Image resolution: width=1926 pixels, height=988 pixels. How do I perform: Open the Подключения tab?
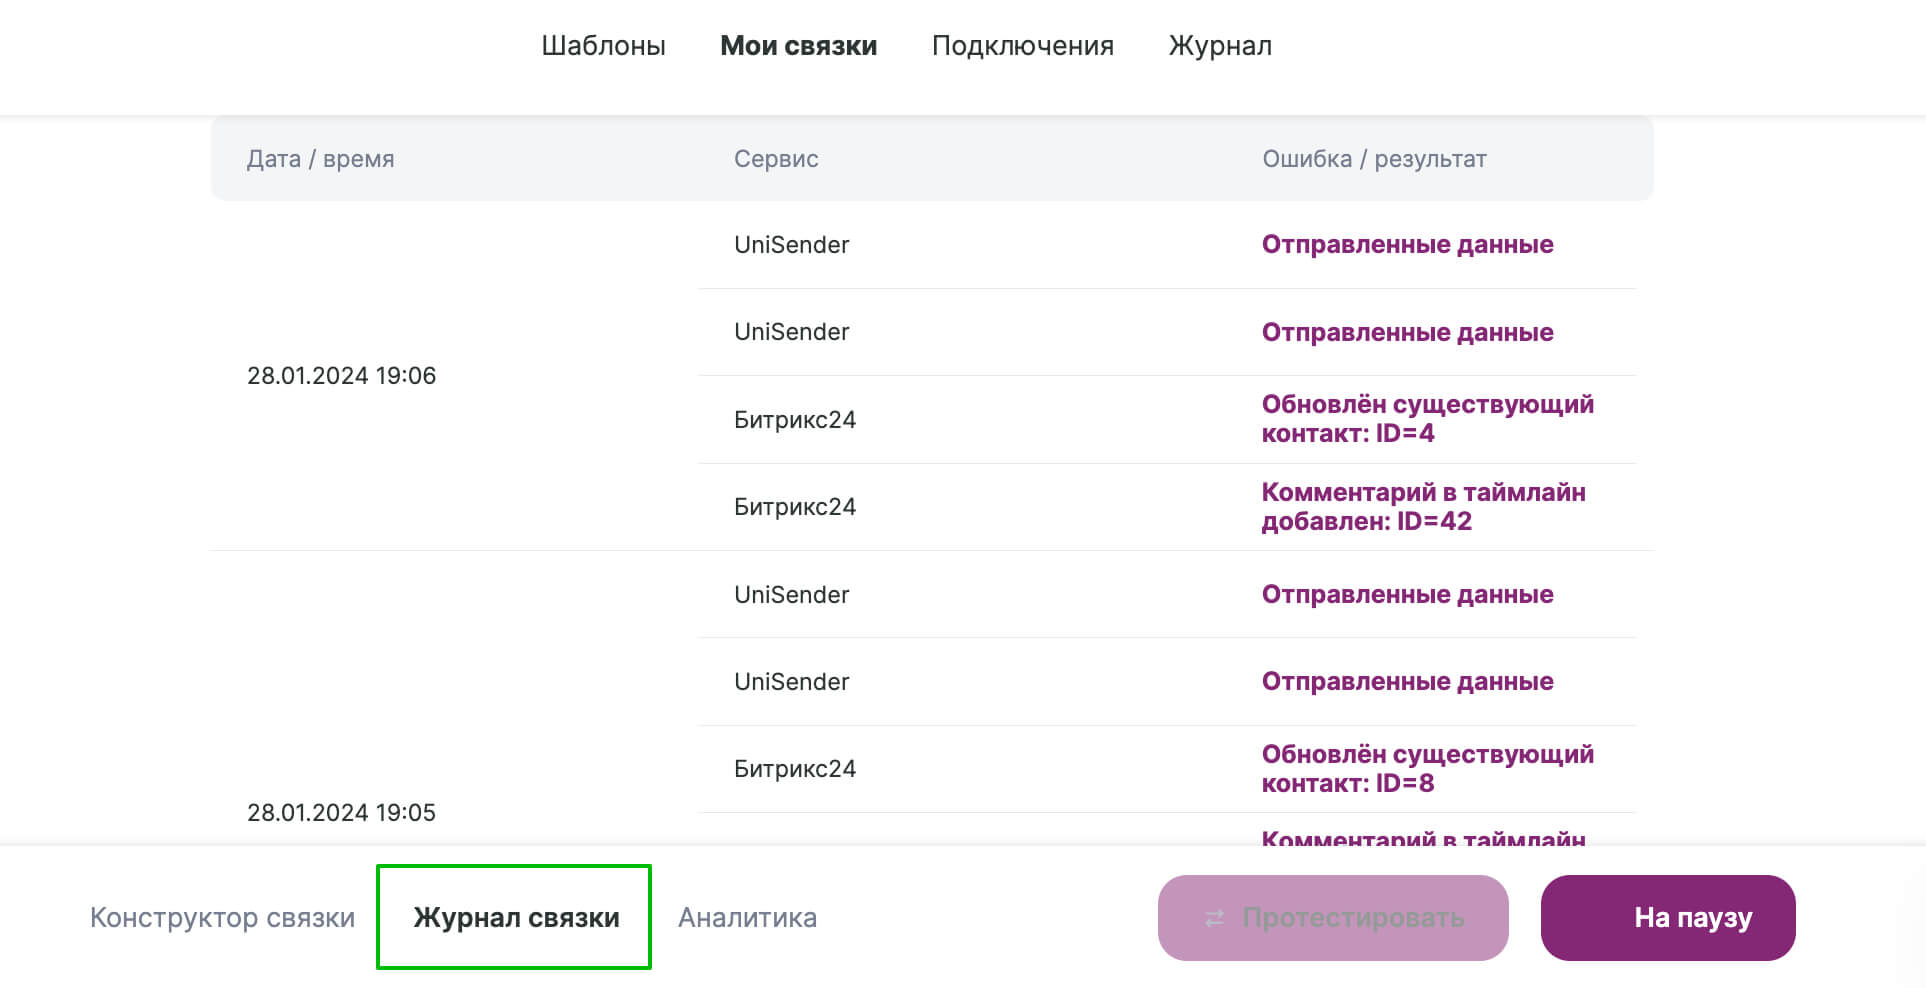tap(1022, 46)
